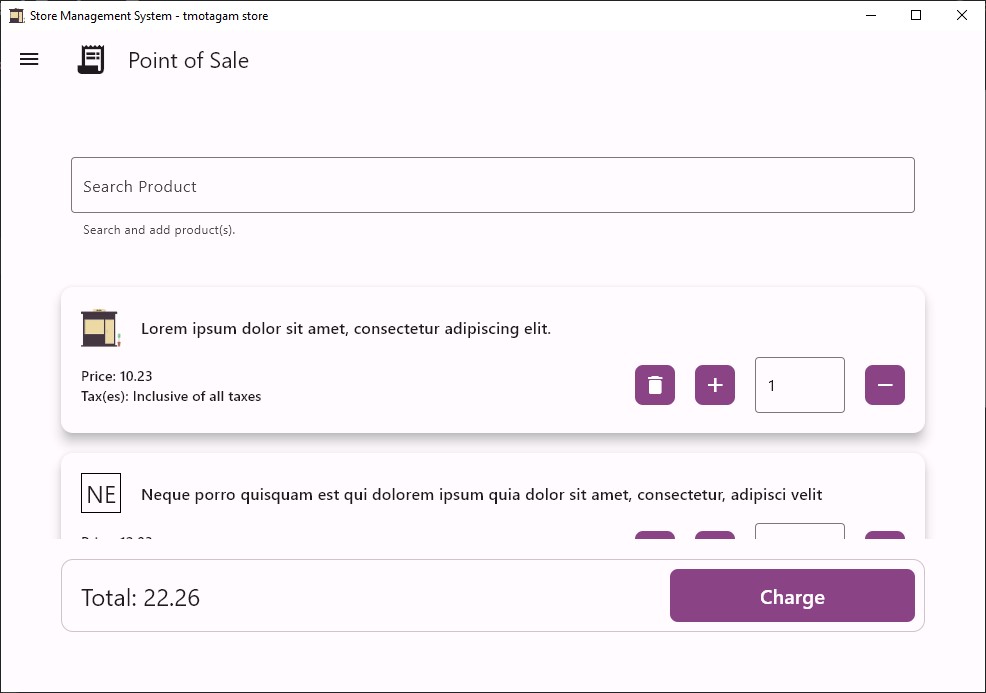Click the NE product placeholder image
986x693 pixels.
point(101,492)
